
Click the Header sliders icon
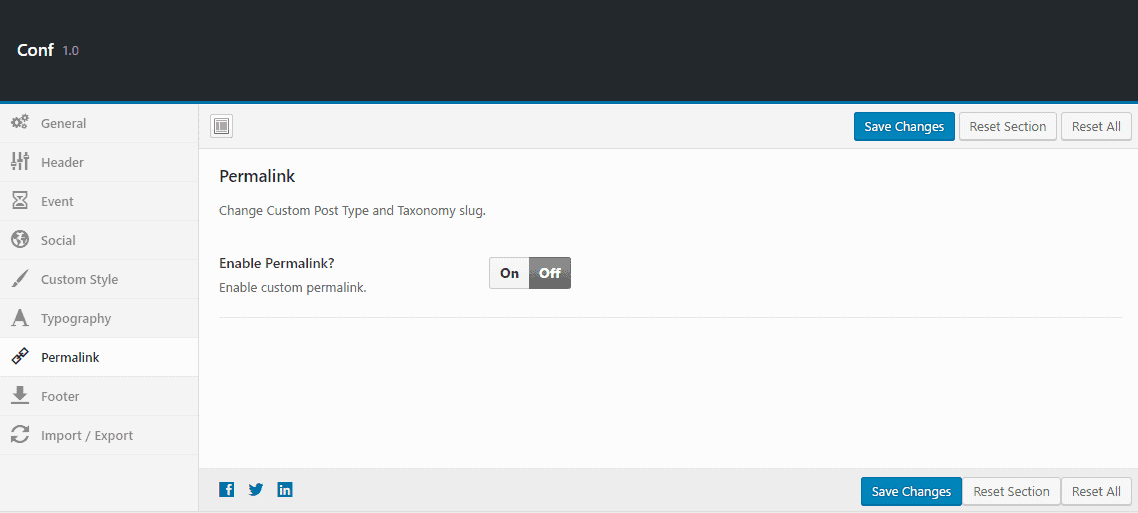point(19,162)
